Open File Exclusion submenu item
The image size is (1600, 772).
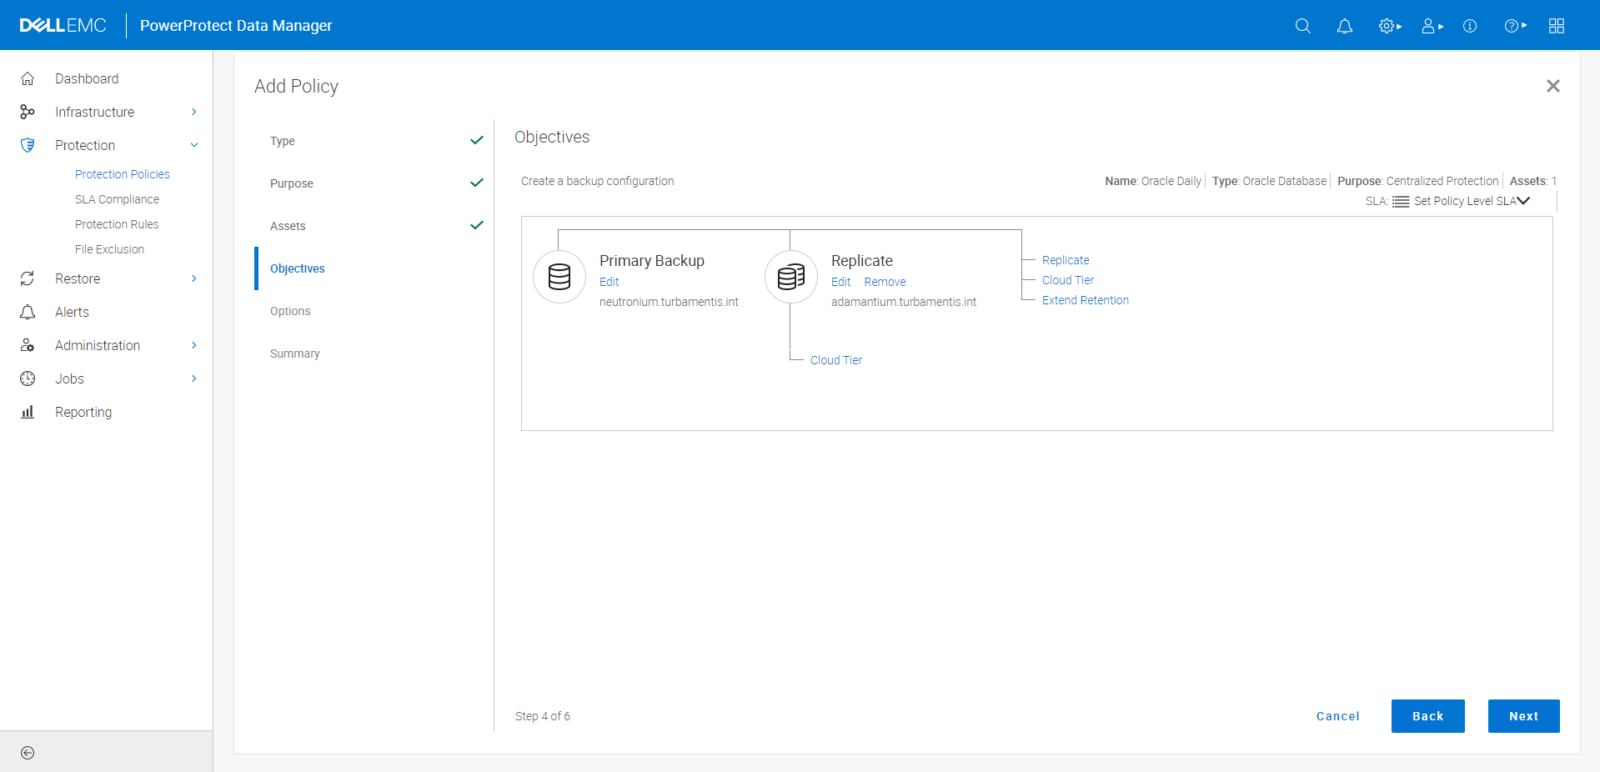point(109,249)
